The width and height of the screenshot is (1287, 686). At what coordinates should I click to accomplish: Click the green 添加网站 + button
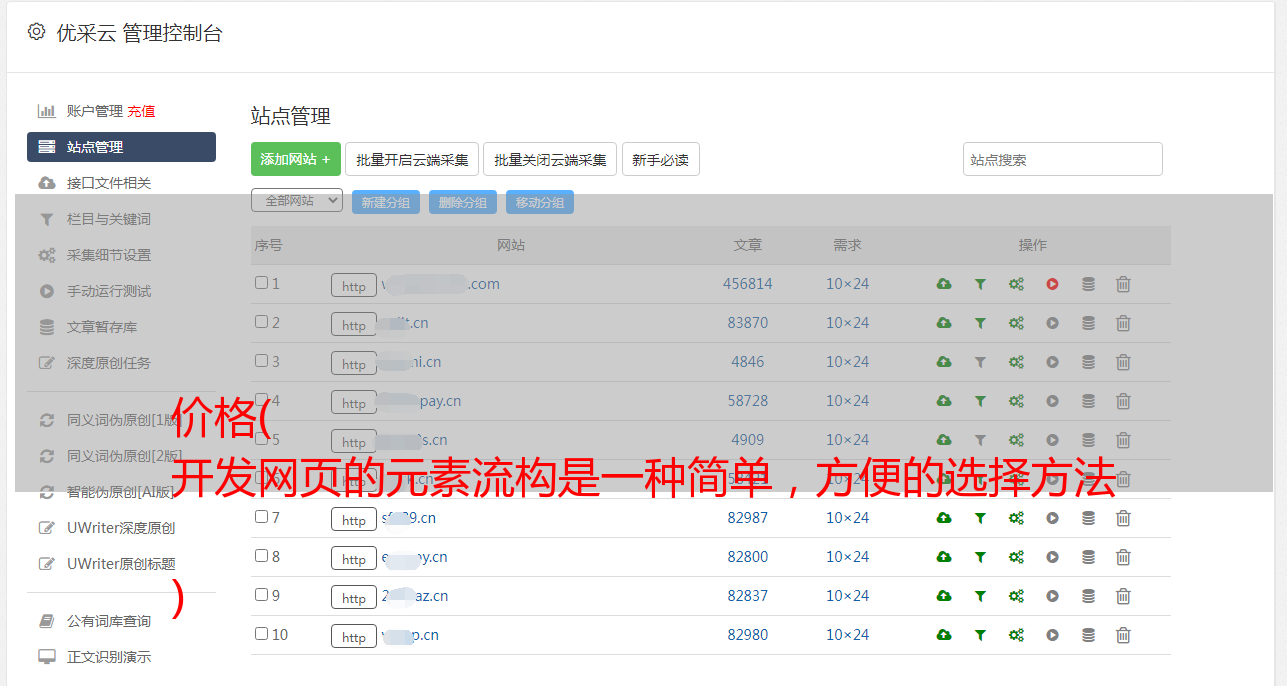point(295,159)
